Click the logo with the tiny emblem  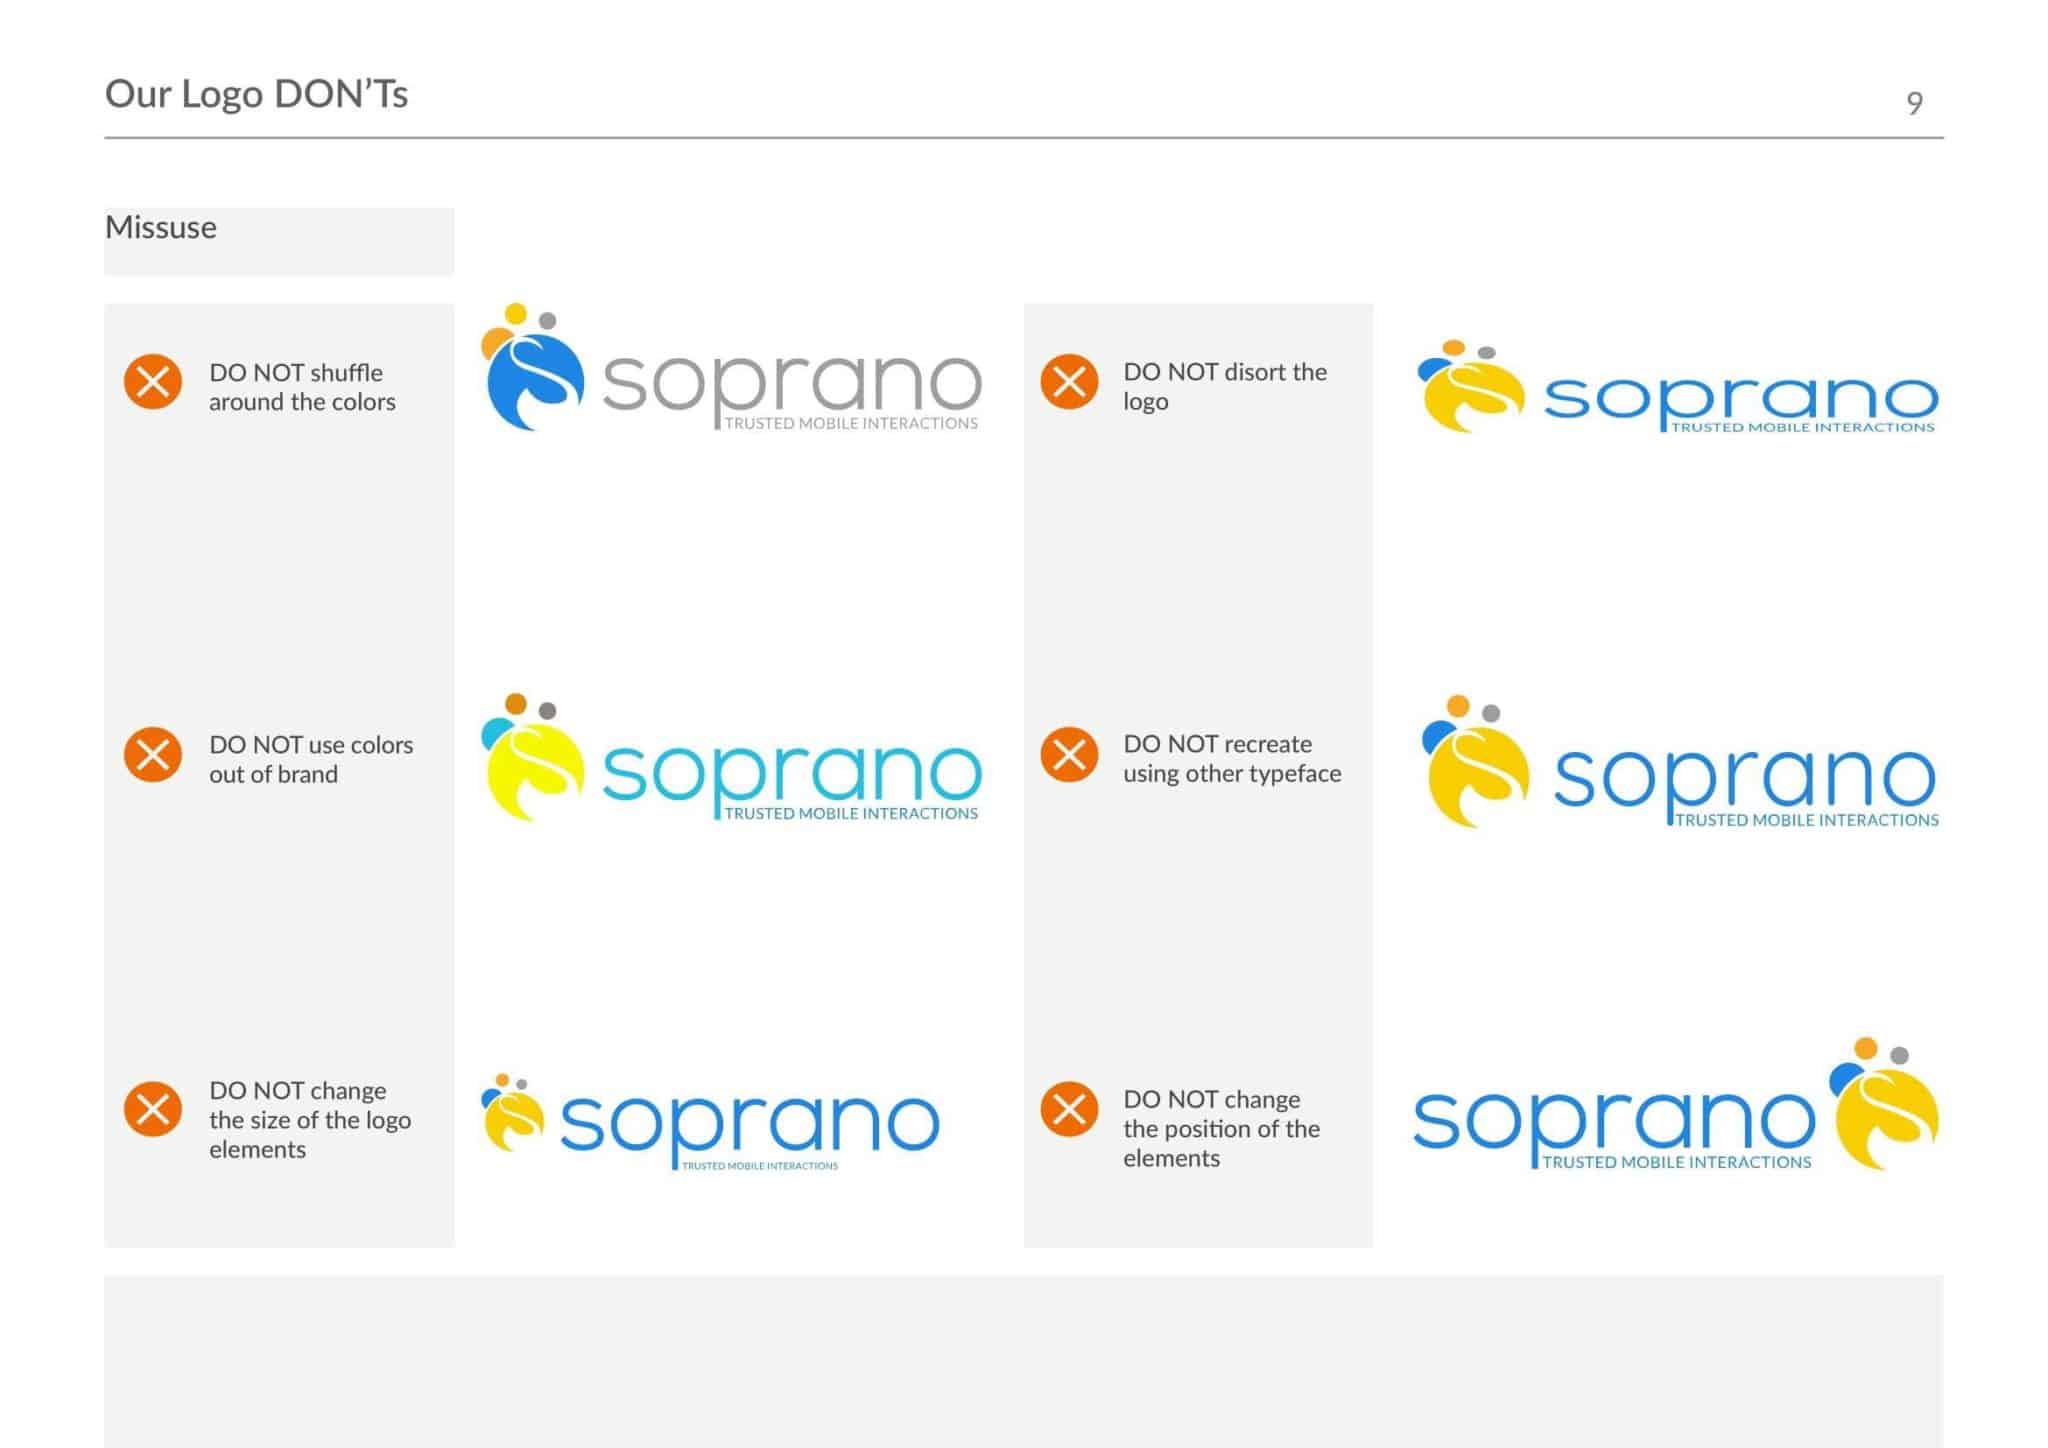click(x=710, y=1122)
